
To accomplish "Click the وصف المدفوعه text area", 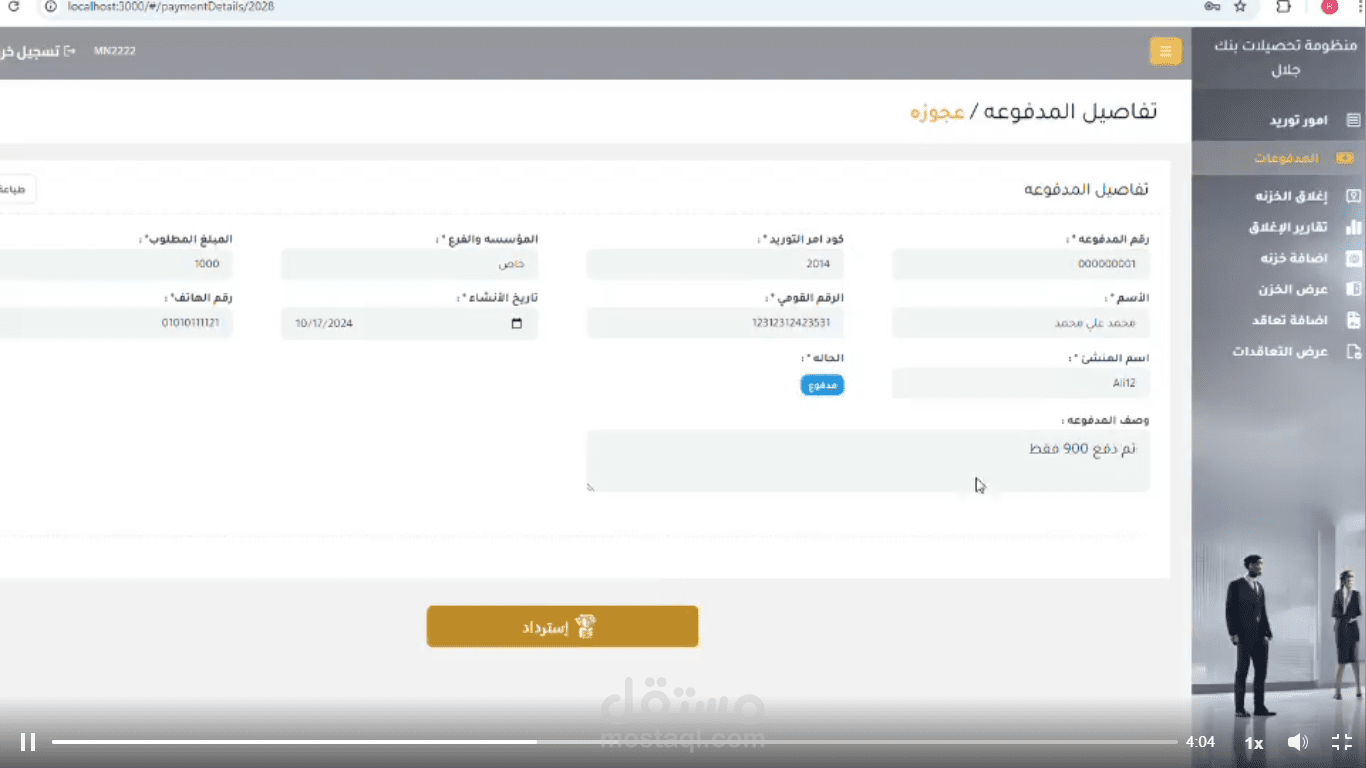I will pos(868,461).
